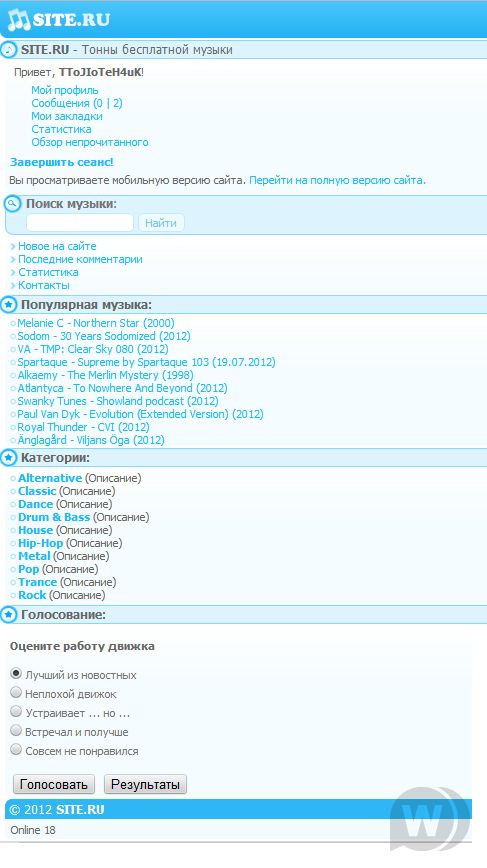Open the Мой профиль link
The height and width of the screenshot is (868, 487).
pos(65,90)
